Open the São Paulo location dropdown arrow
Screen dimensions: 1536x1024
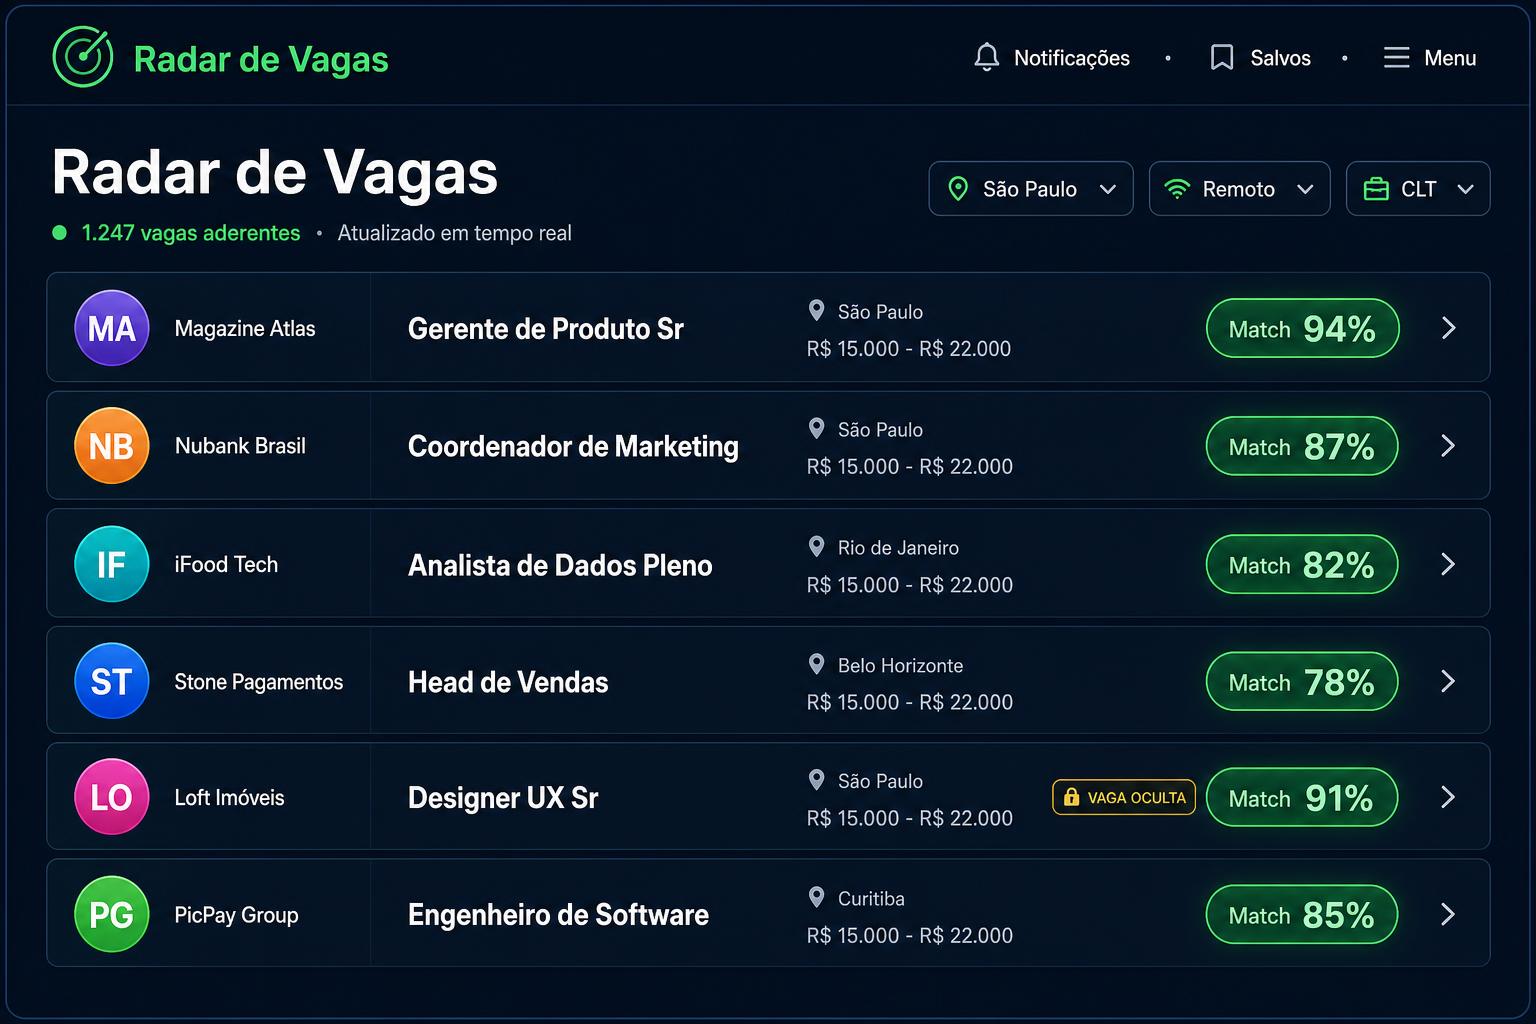click(x=1108, y=189)
